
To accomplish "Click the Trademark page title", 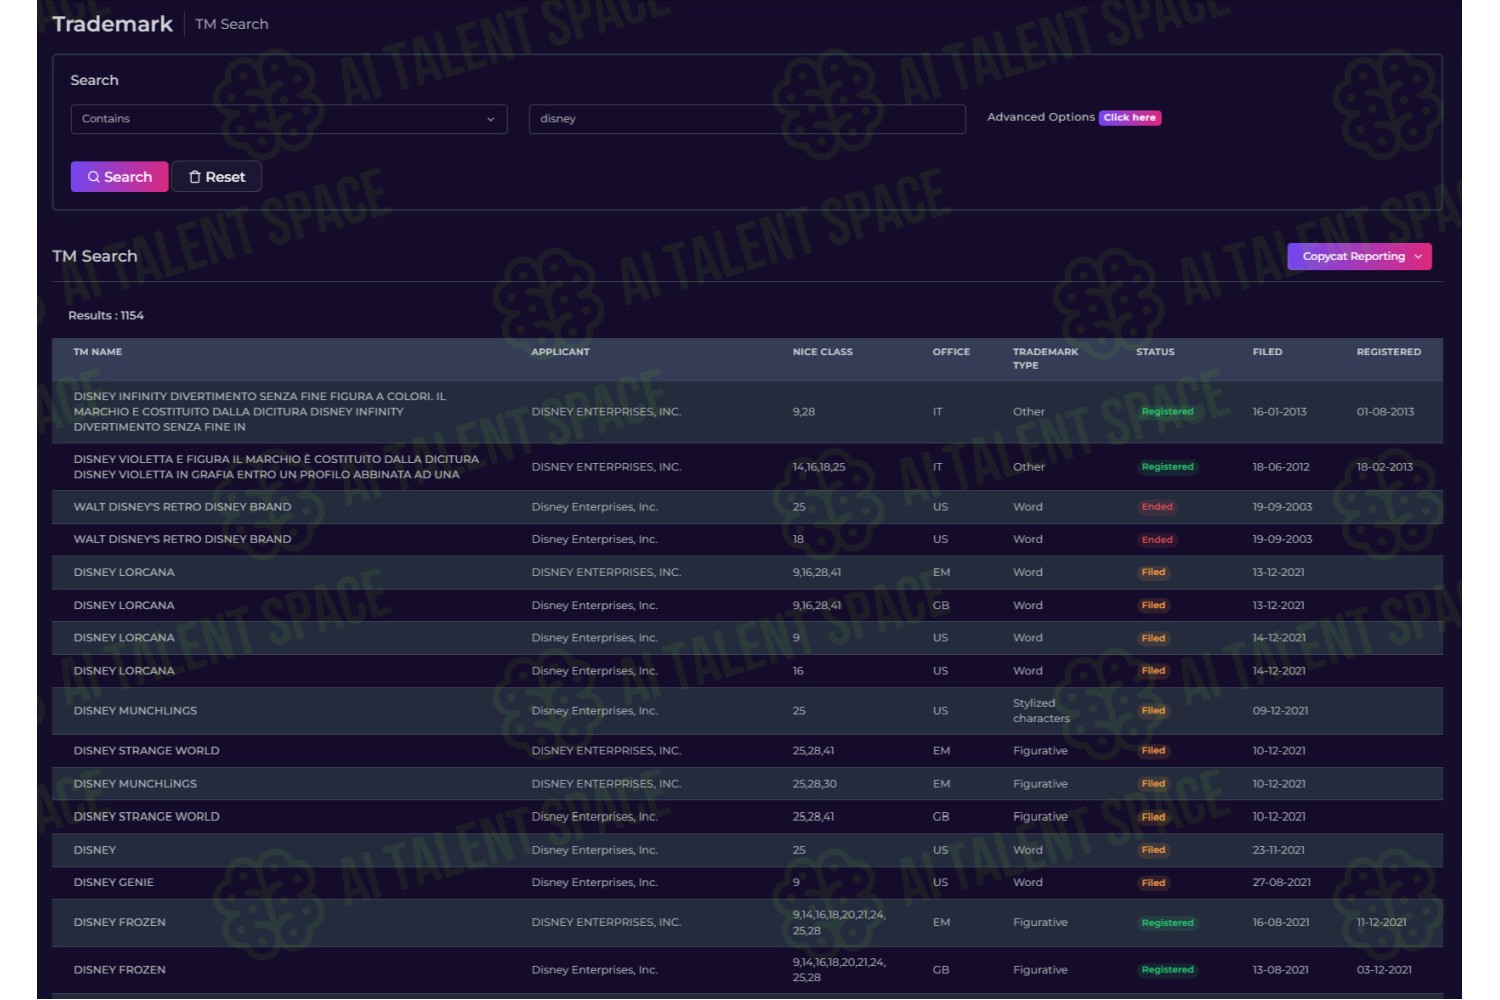I will click(x=113, y=24).
